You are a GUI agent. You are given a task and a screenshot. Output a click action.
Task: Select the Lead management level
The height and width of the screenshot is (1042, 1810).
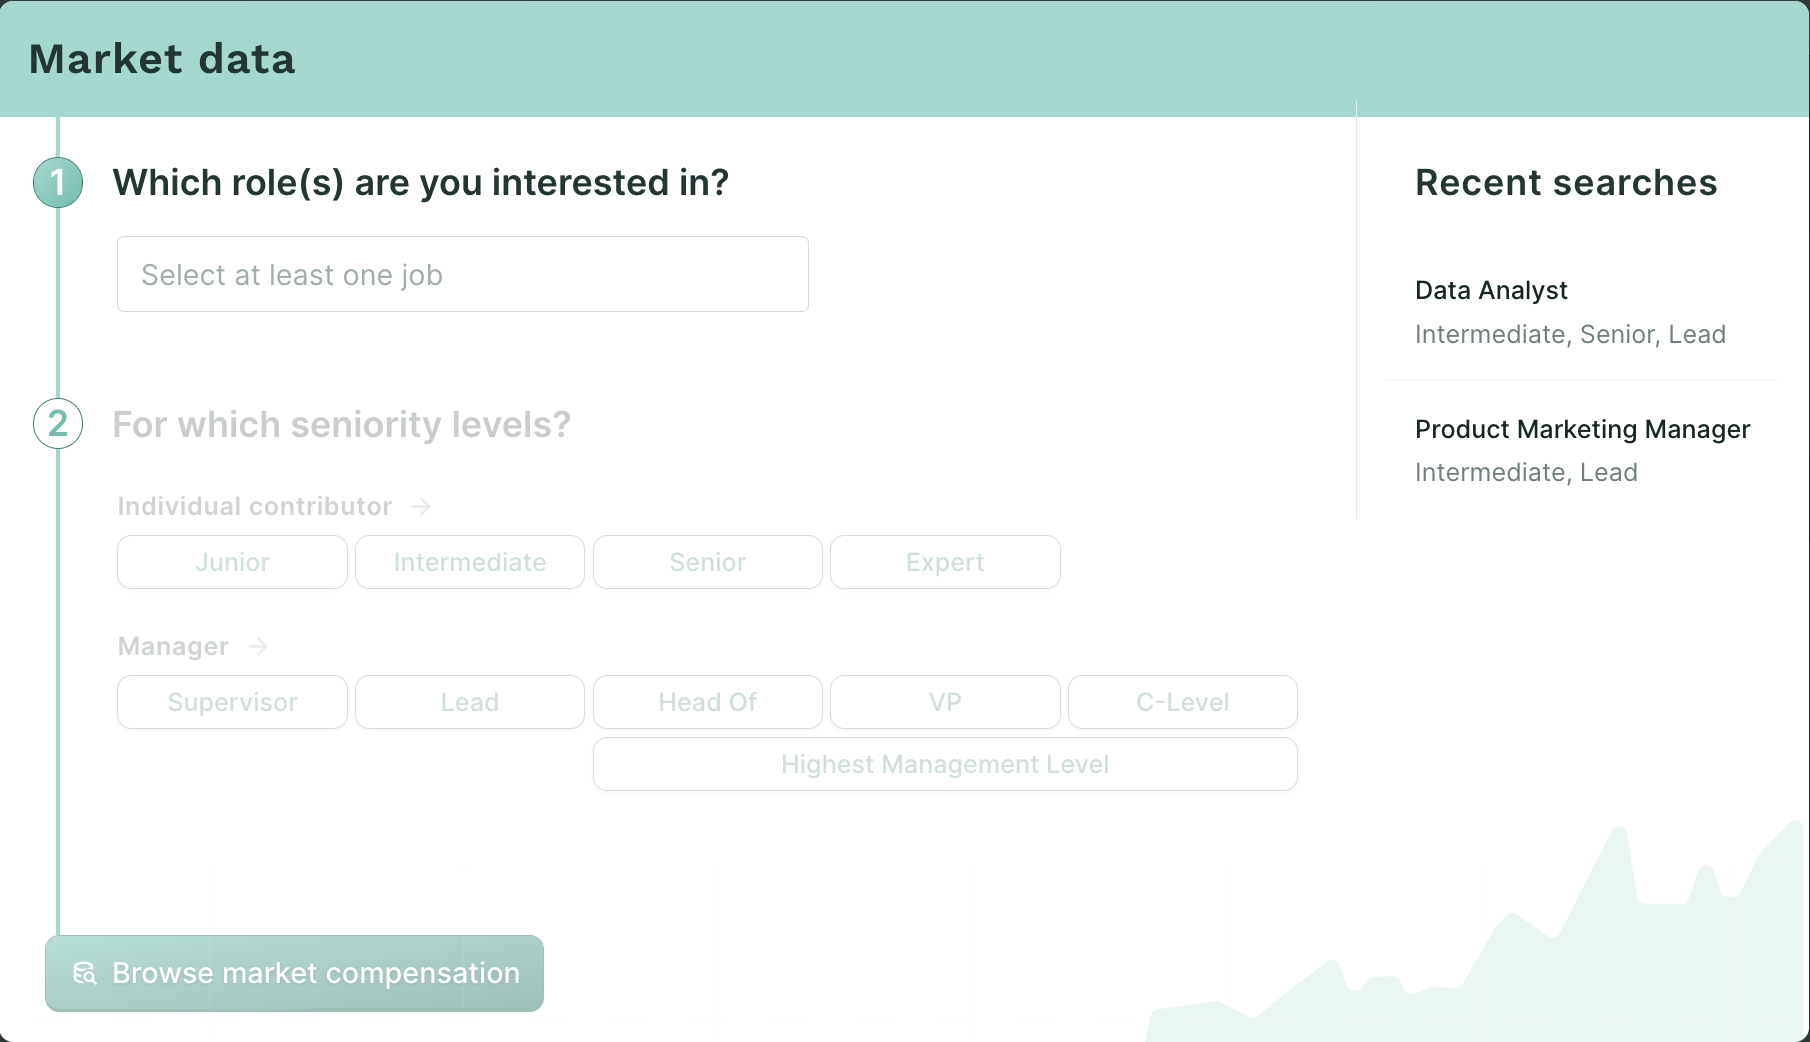click(x=469, y=702)
